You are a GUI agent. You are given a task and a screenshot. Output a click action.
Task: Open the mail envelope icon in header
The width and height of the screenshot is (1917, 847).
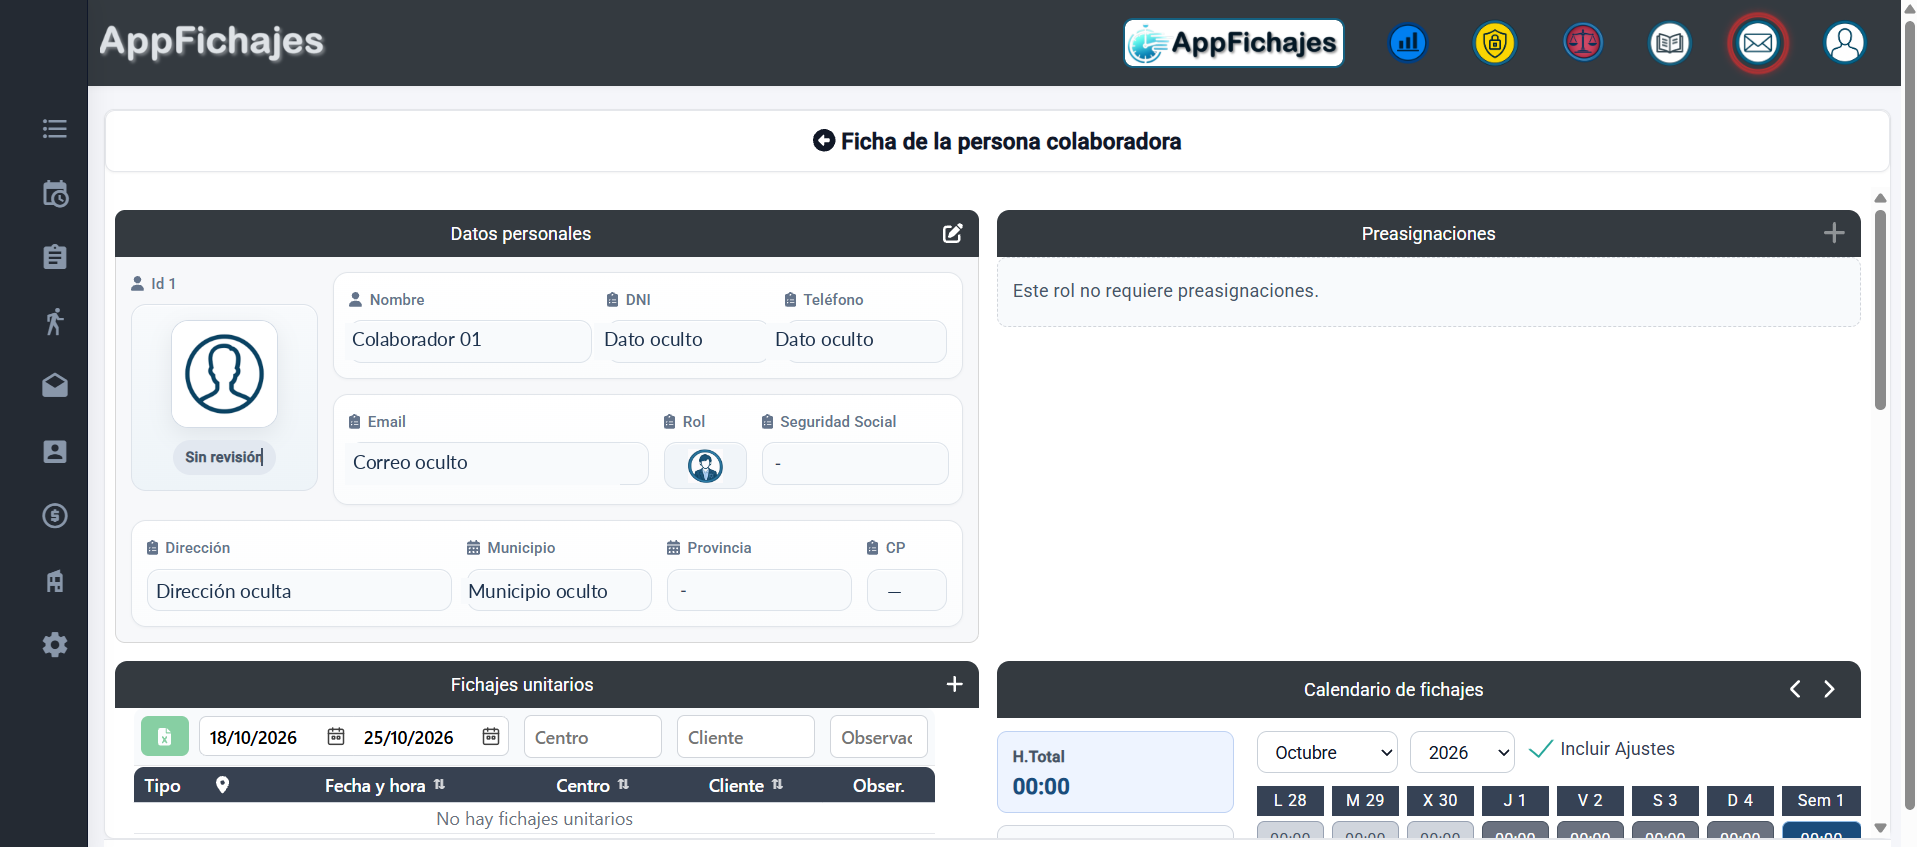[1758, 43]
